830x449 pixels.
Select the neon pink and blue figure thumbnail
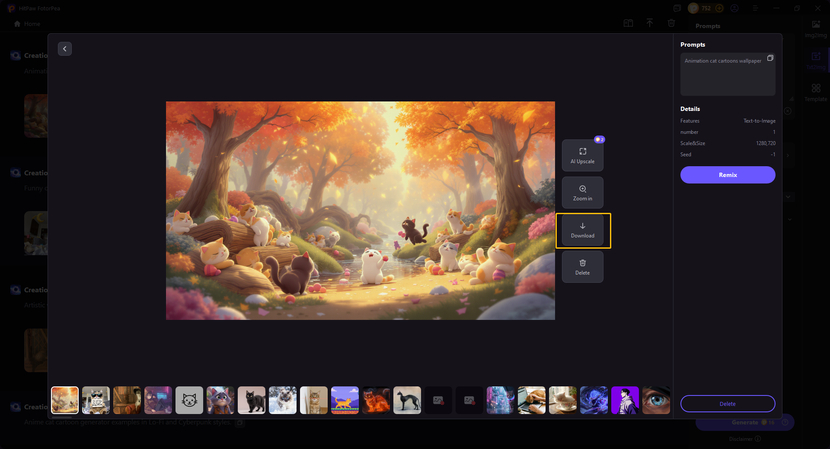[500, 400]
